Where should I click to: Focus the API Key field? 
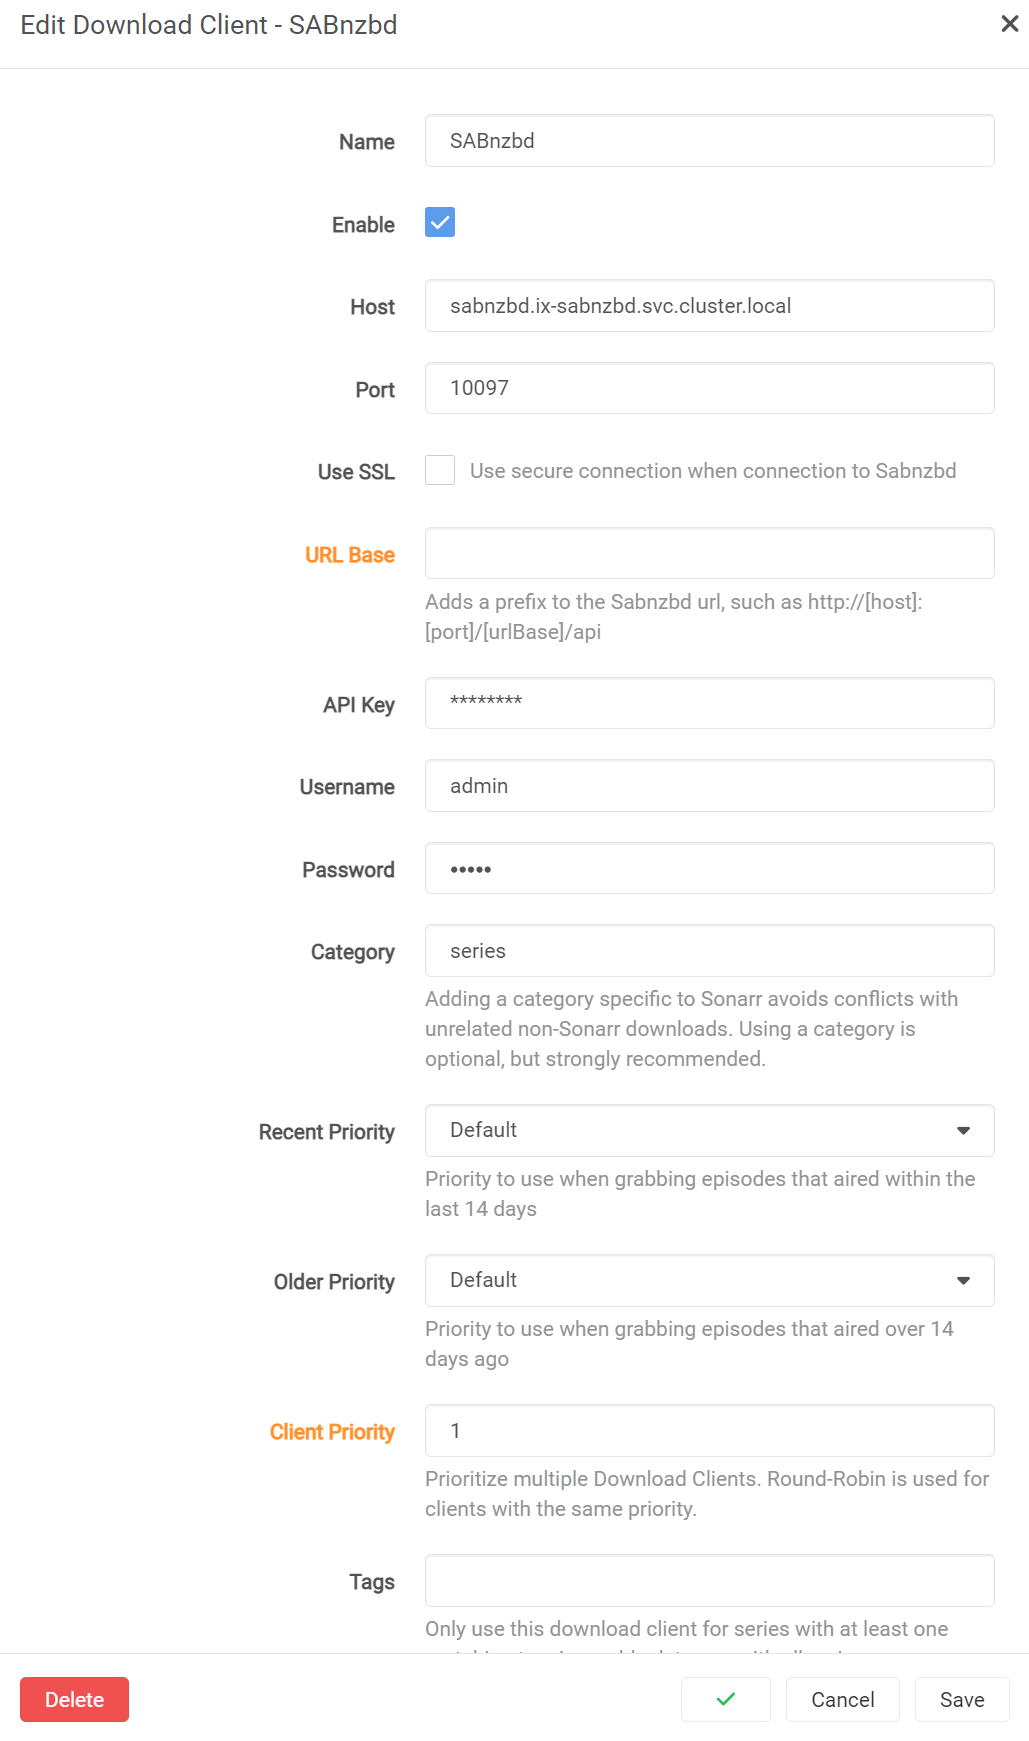coord(709,703)
